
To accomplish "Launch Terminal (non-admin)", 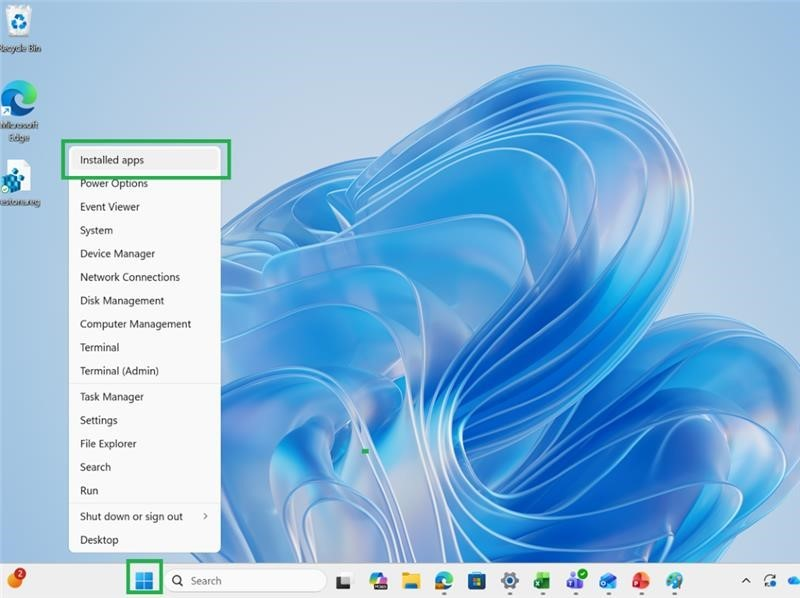I will [x=144, y=347].
